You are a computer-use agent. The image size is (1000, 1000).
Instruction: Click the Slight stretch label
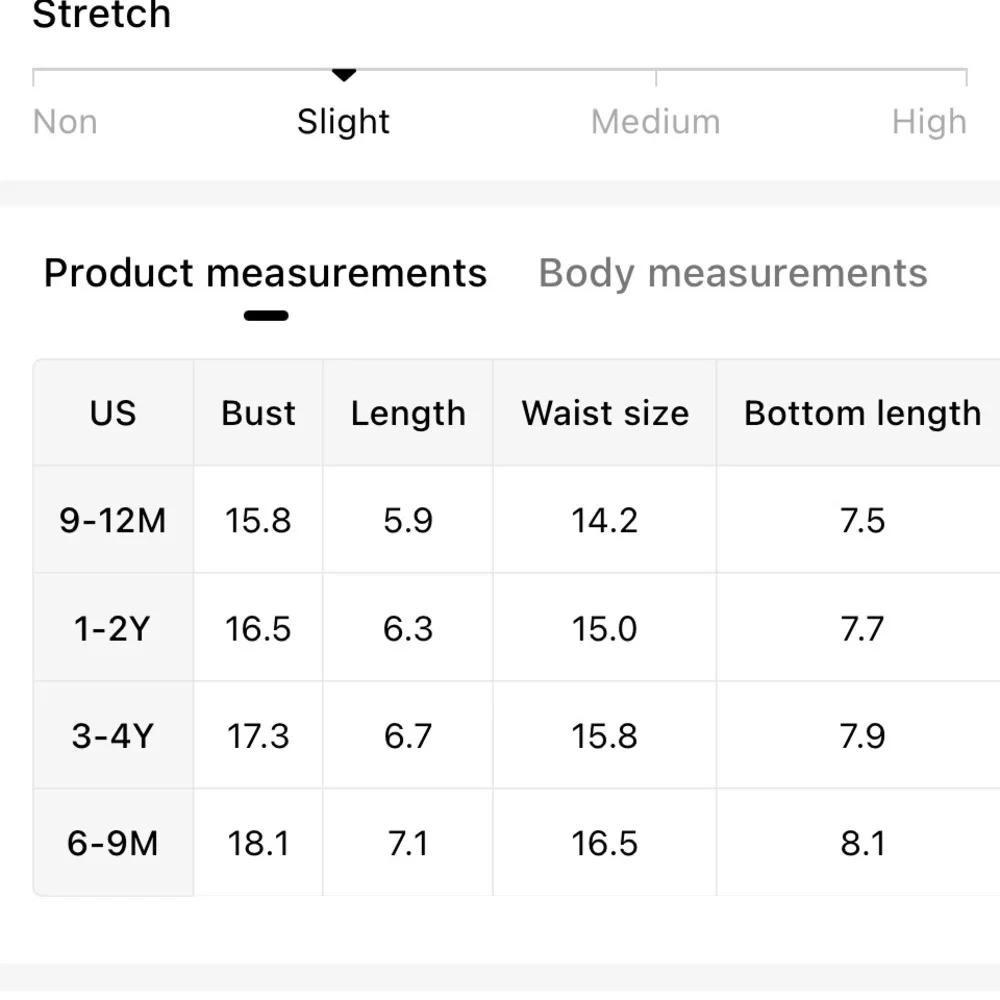[x=343, y=121]
